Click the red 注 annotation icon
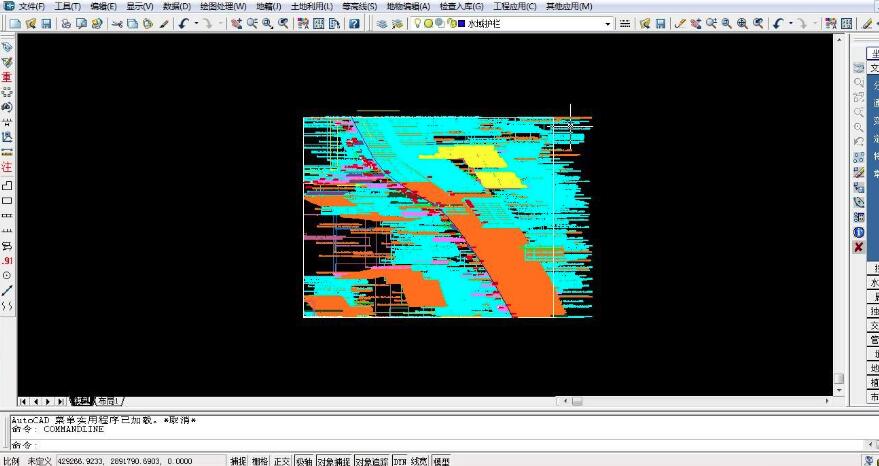Image resolution: width=879 pixels, height=466 pixels. click(7, 167)
